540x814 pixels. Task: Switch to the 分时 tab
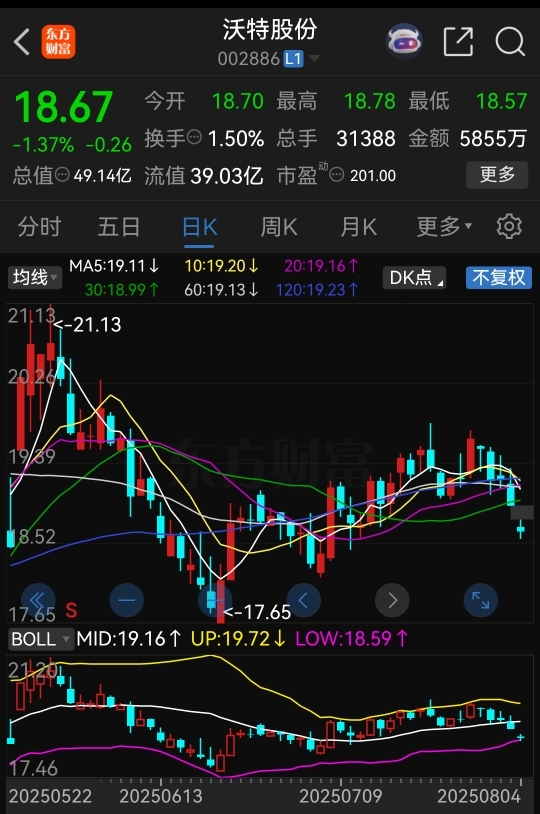(x=39, y=226)
